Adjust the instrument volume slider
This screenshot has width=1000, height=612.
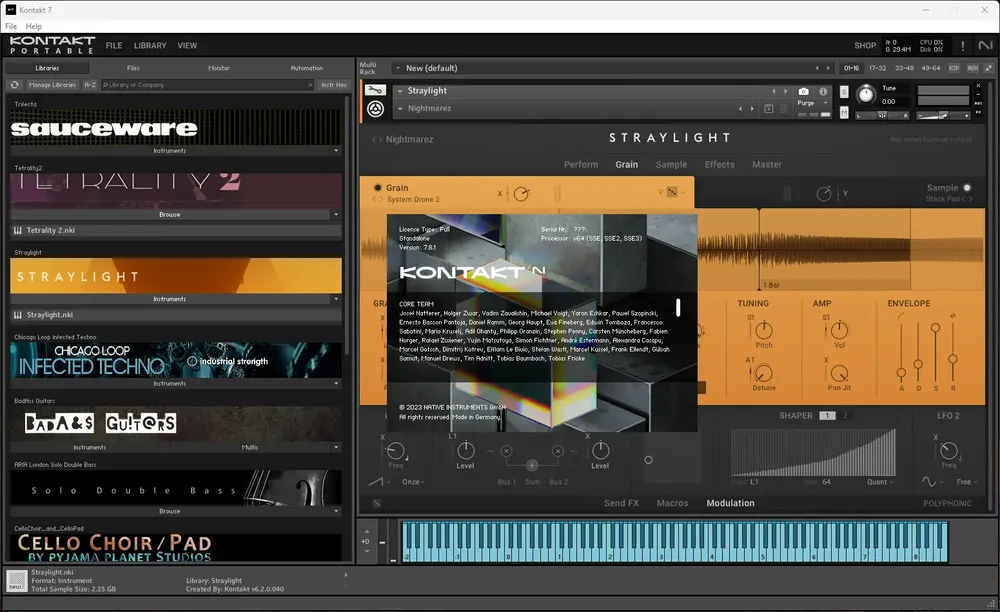click(943, 115)
